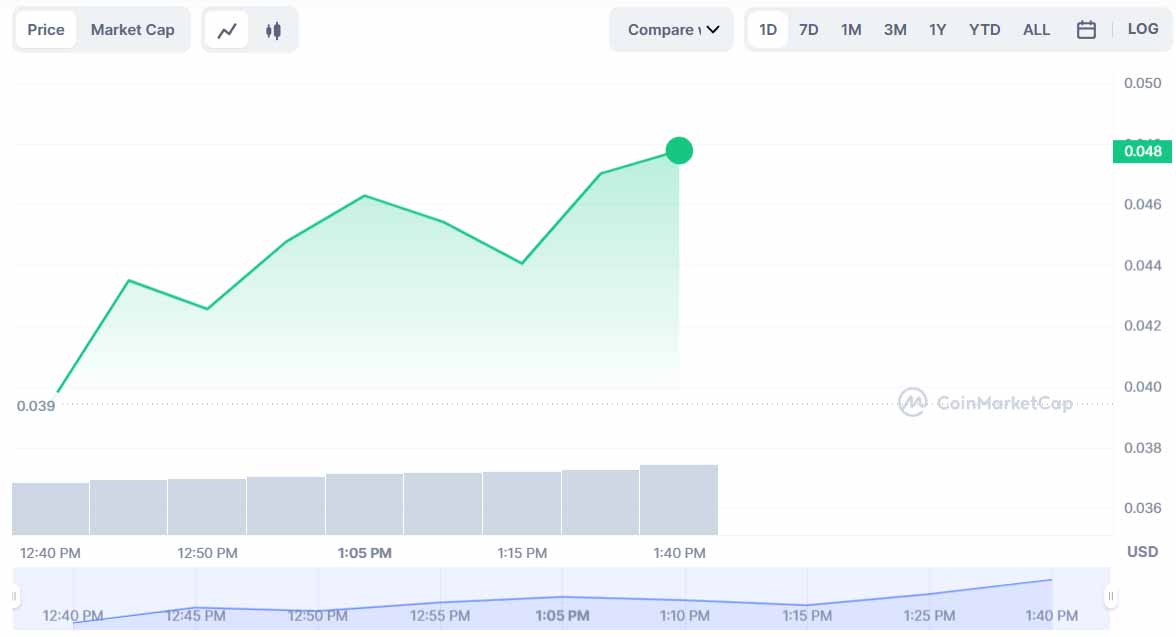Viewport: 1176px width, 637px height.
Task: Grab the left range slider handle
Action: [x=14, y=596]
